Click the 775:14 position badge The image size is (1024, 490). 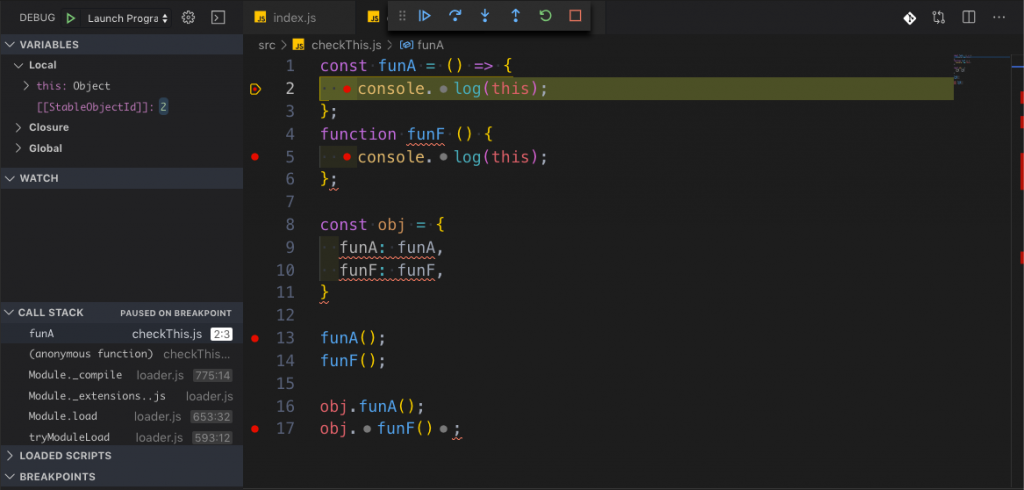[213, 376]
